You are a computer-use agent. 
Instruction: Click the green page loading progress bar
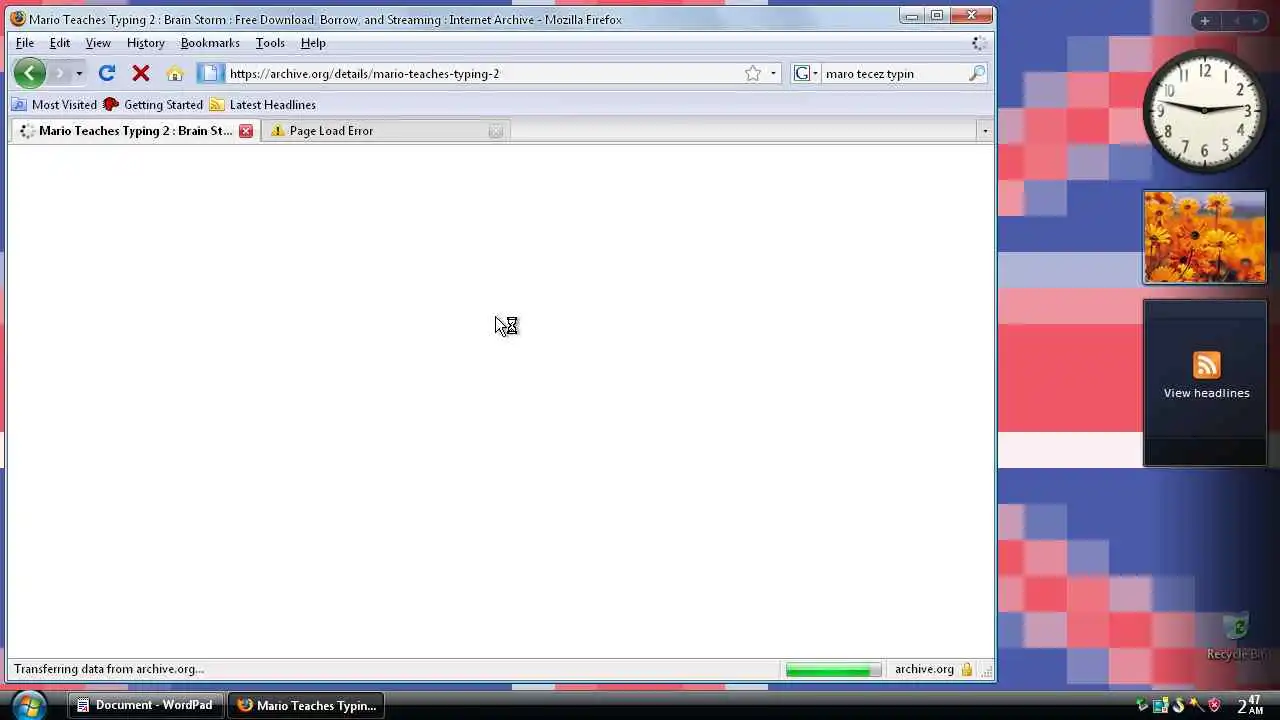coord(834,670)
